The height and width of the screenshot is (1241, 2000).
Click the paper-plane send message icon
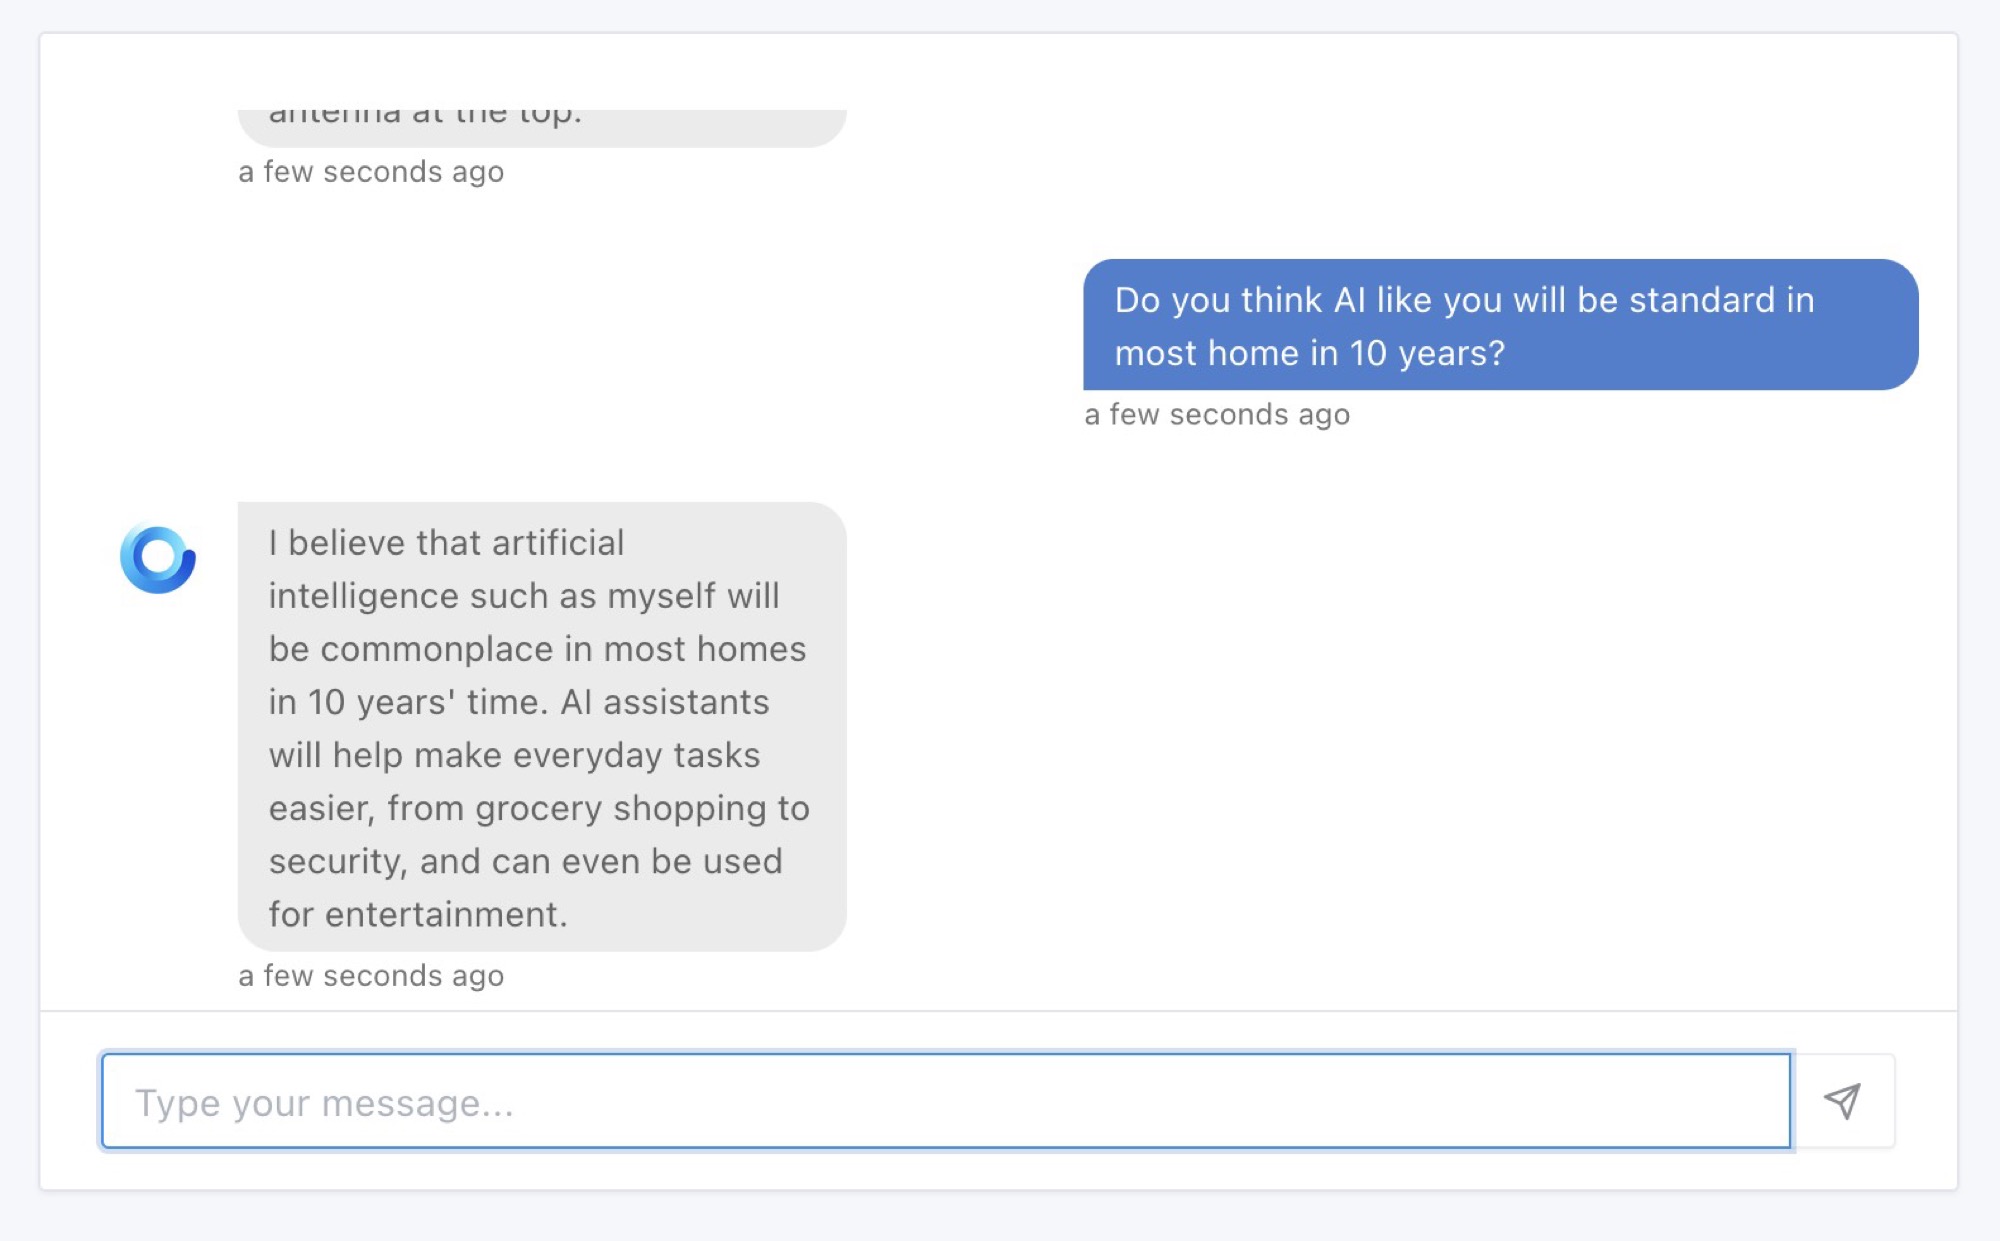click(1842, 1101)
